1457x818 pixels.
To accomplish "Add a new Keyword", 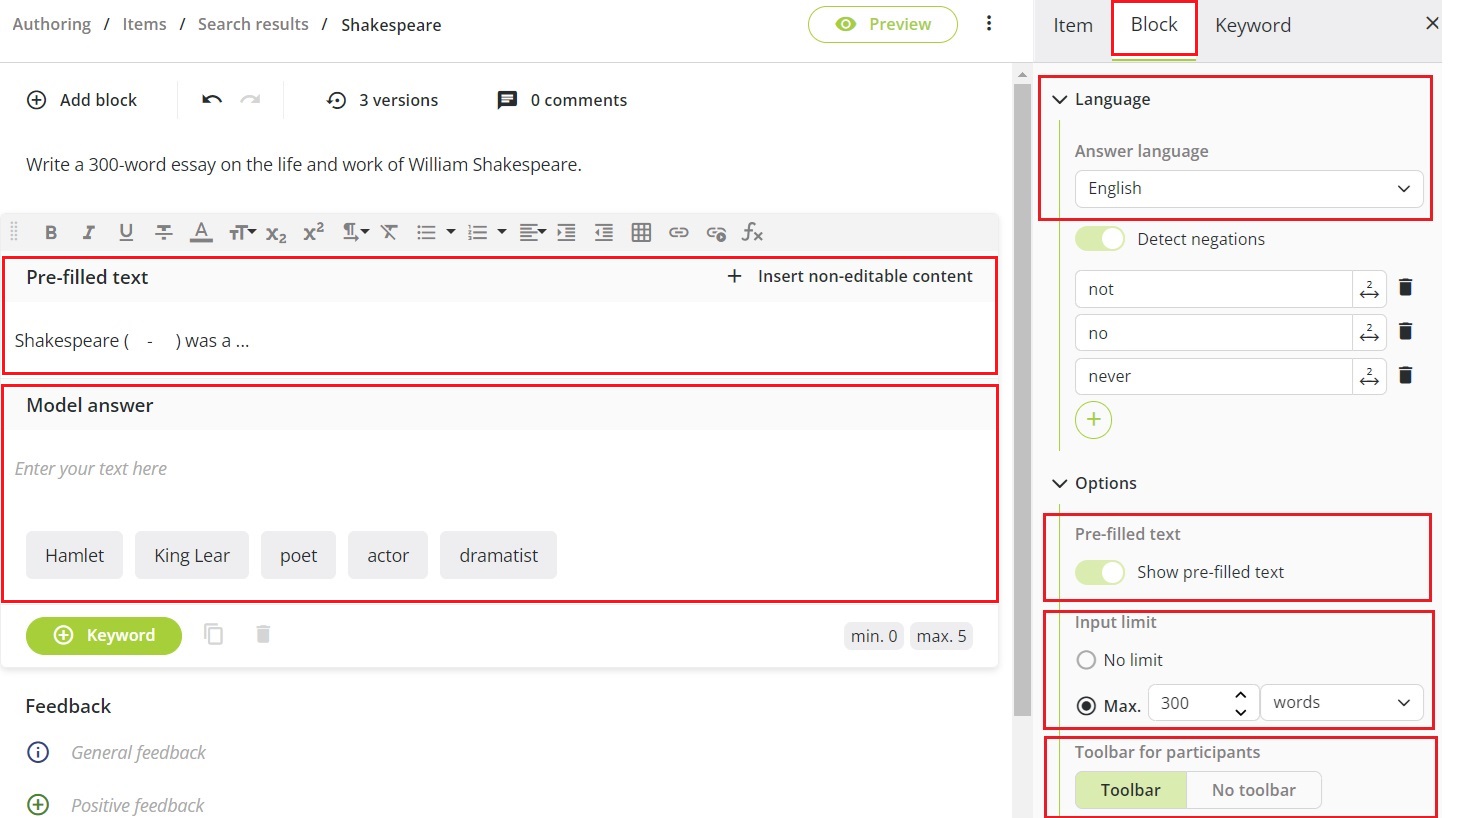I will pyautogui.click(x=104, y=635).
